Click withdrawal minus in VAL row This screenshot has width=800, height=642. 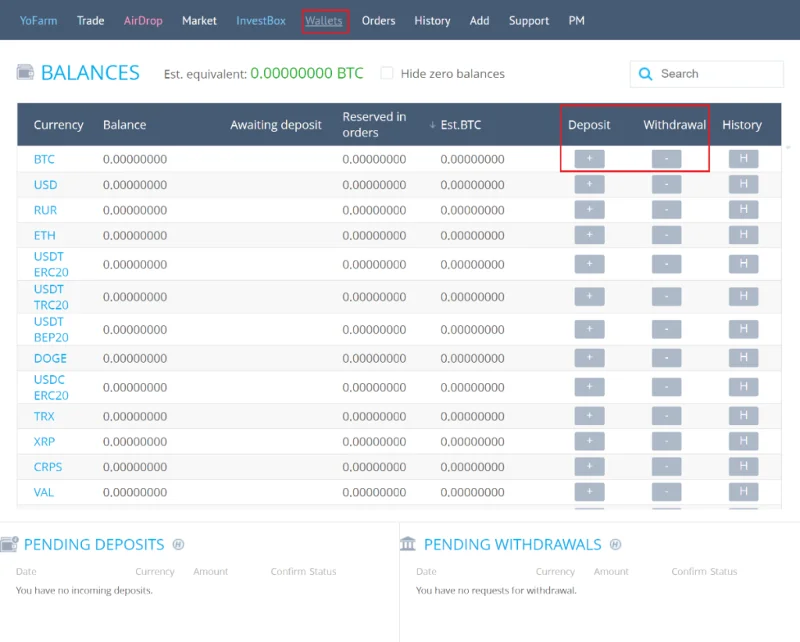(666, 491)
